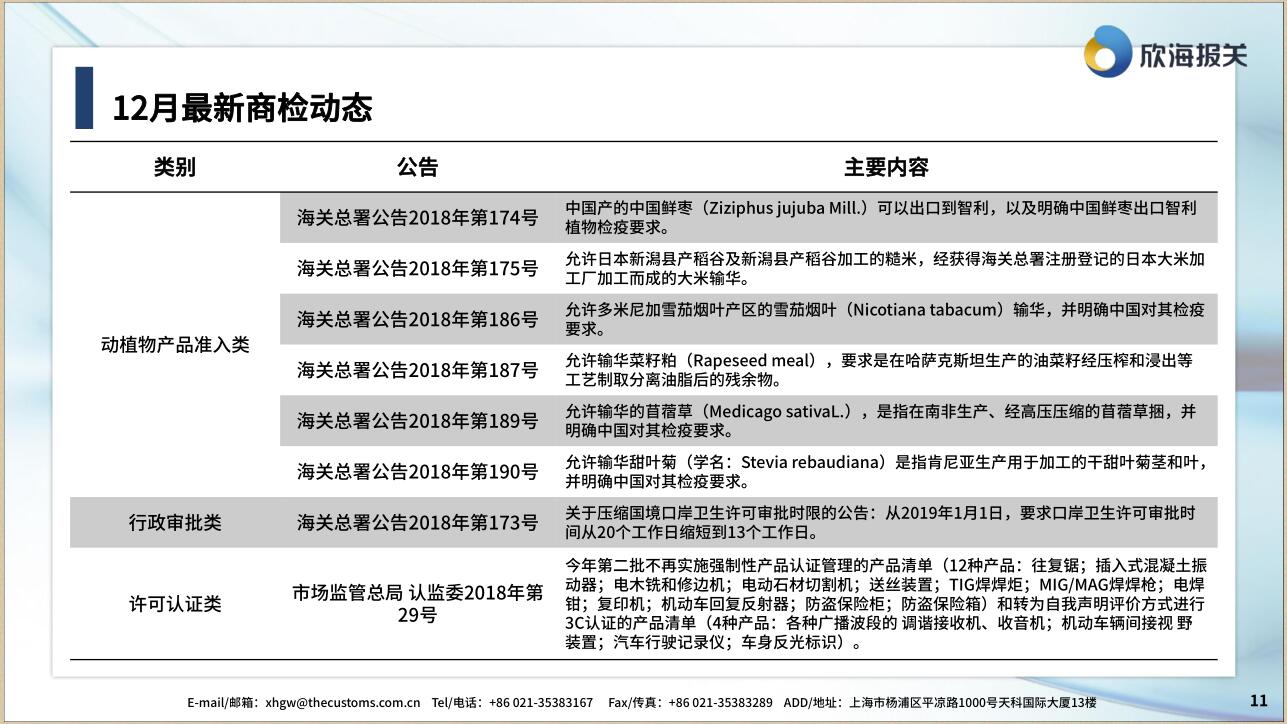This screenshot has height=724, width=1287.
Task: Click 海关总署公告2018年第175号 announcement
Action: (417, 268)
